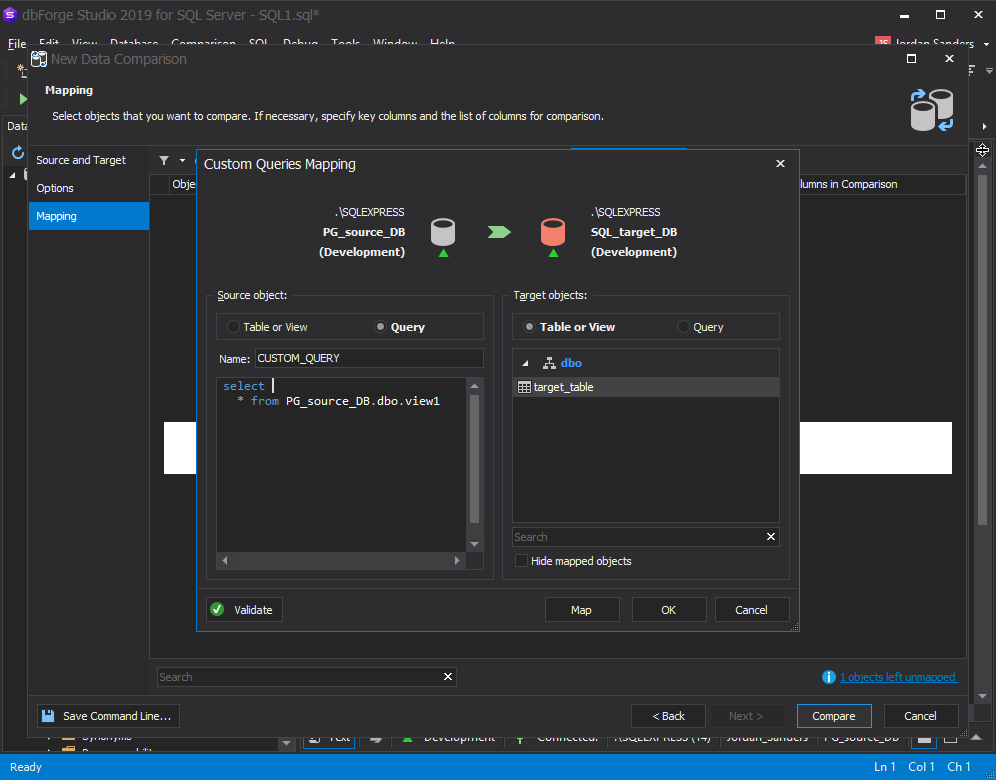
Task: Click the query Name input field
Action: click(x=369, y=358)
